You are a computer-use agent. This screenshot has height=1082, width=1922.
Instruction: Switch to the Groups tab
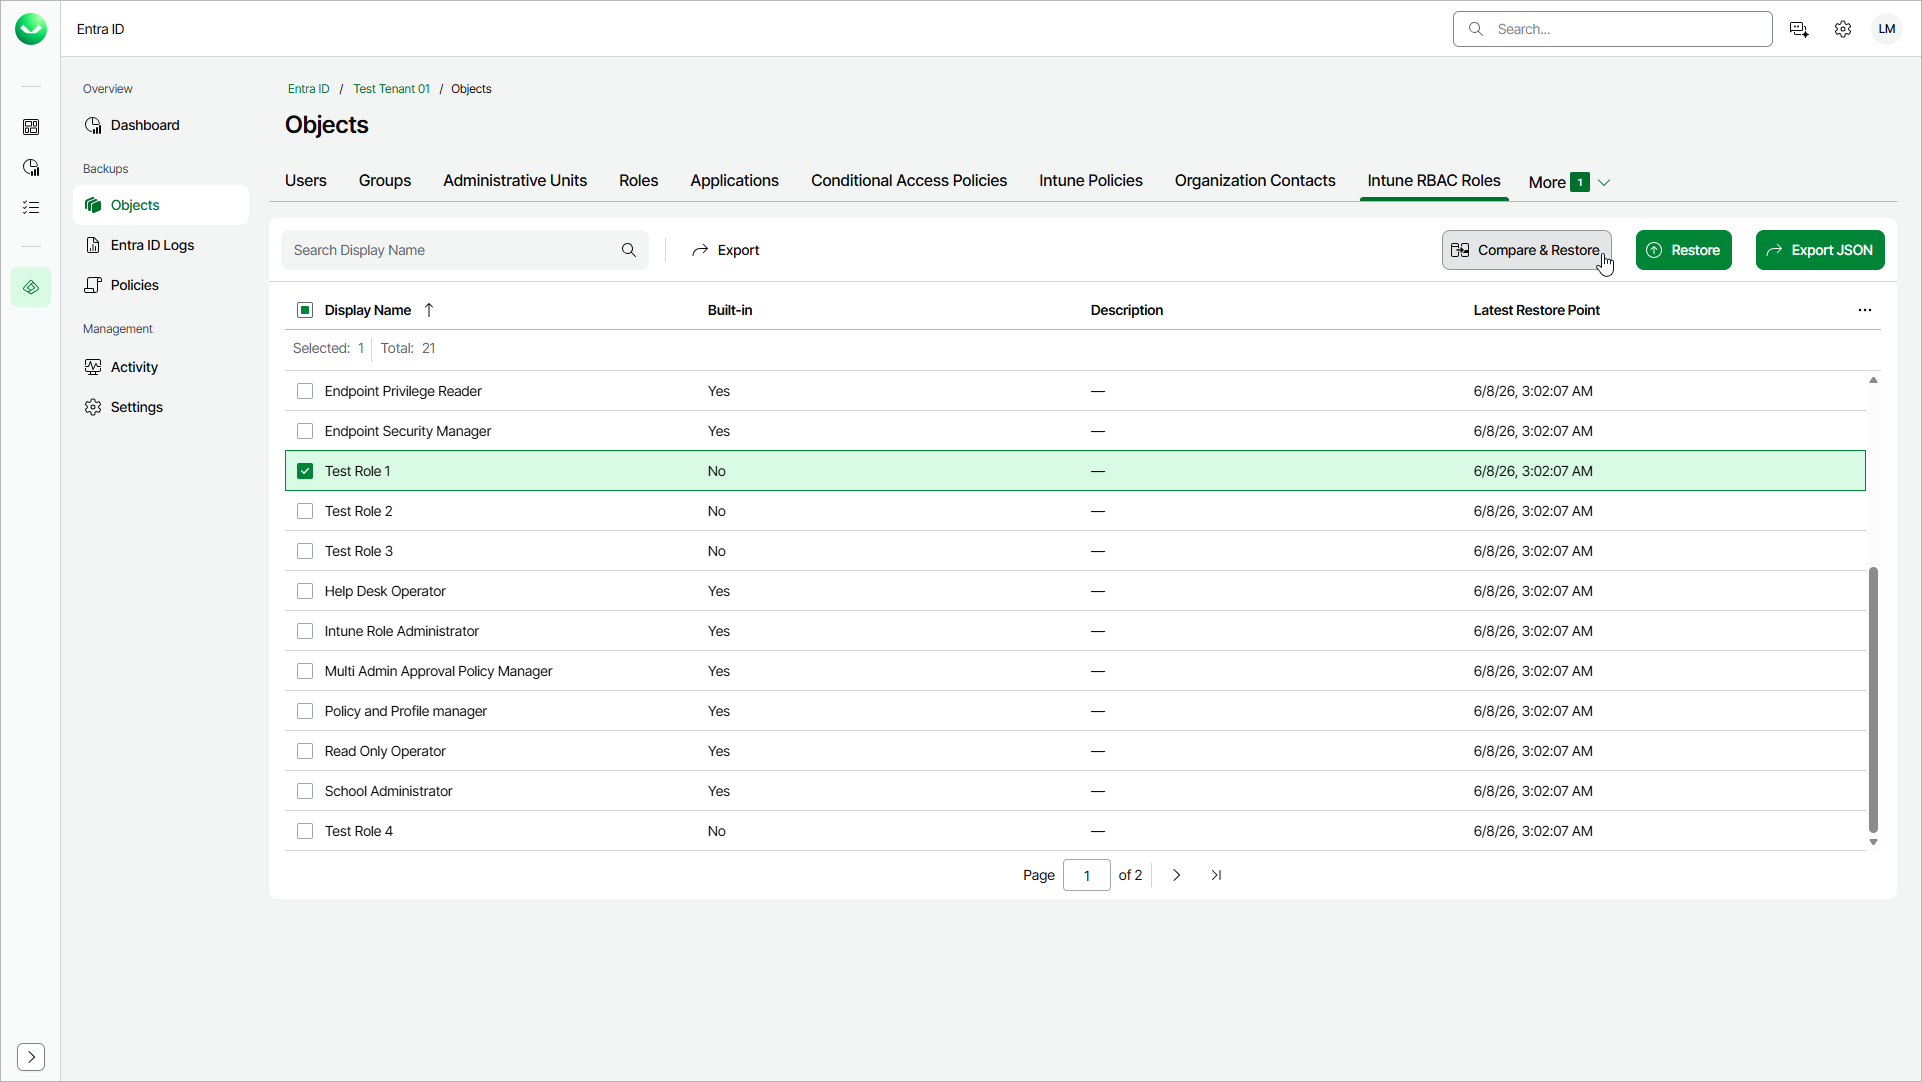385,181
